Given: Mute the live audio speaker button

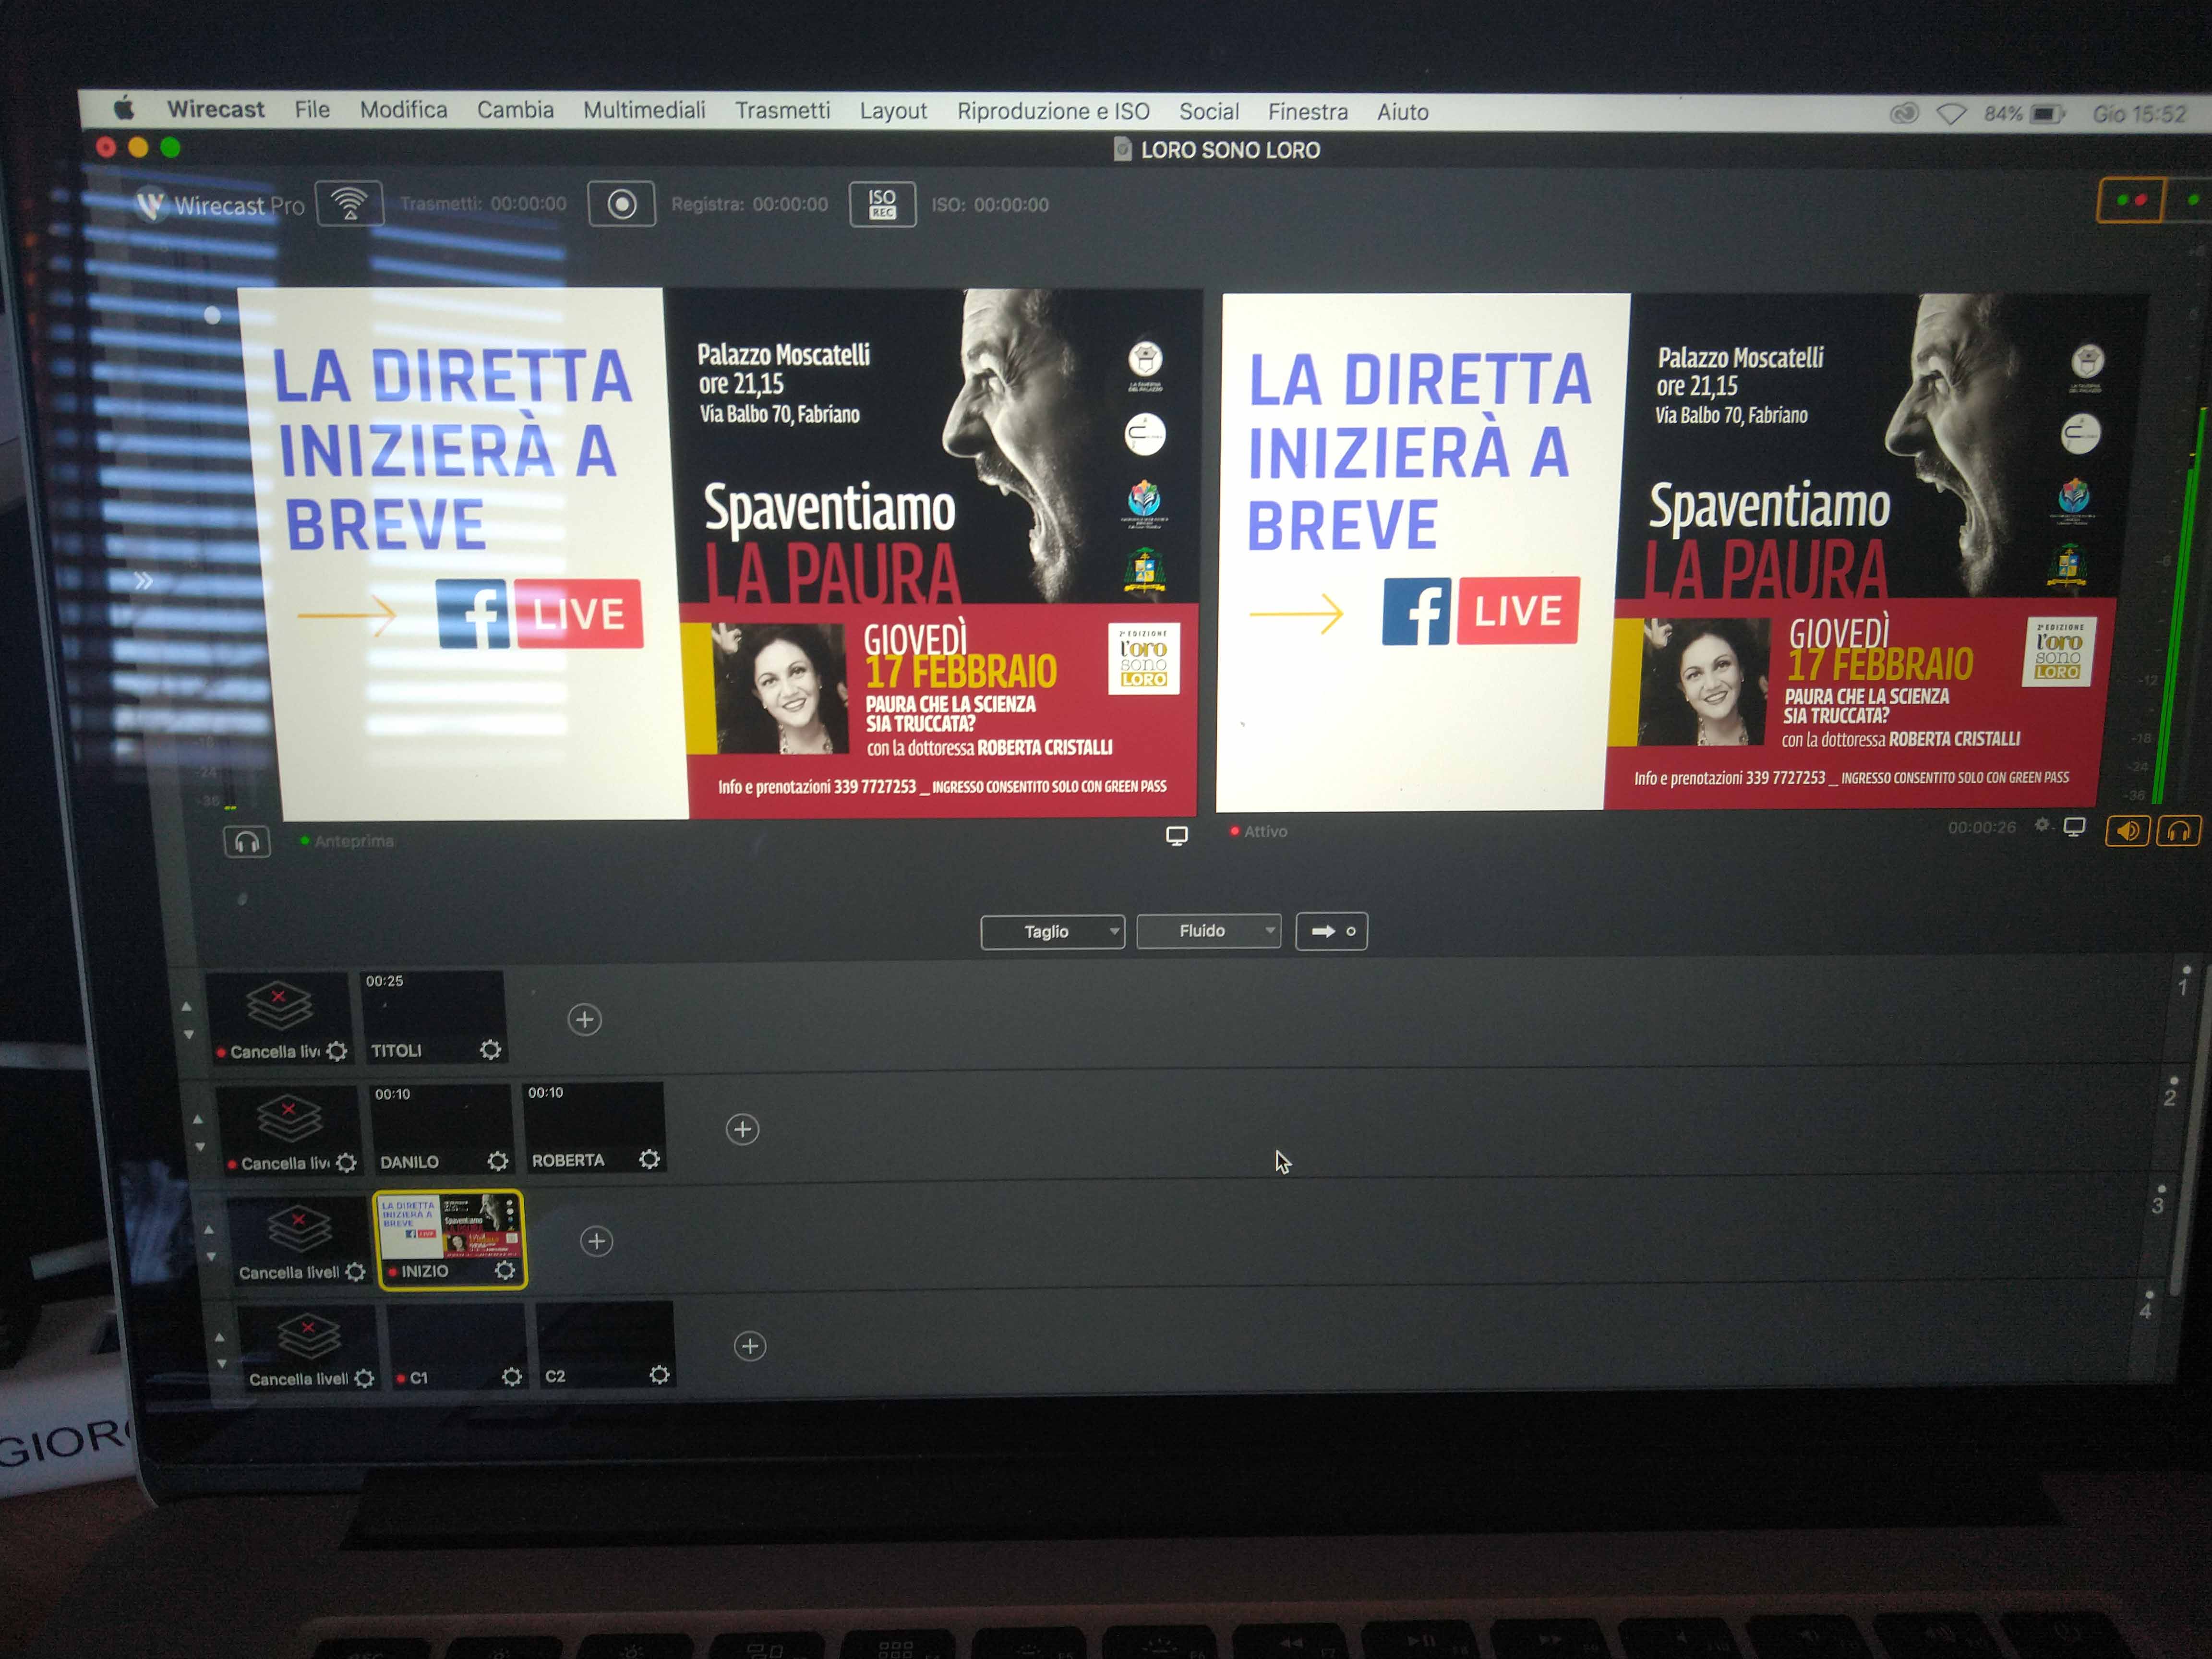Looking at the screenshot, I should [x=2127, y=831].
